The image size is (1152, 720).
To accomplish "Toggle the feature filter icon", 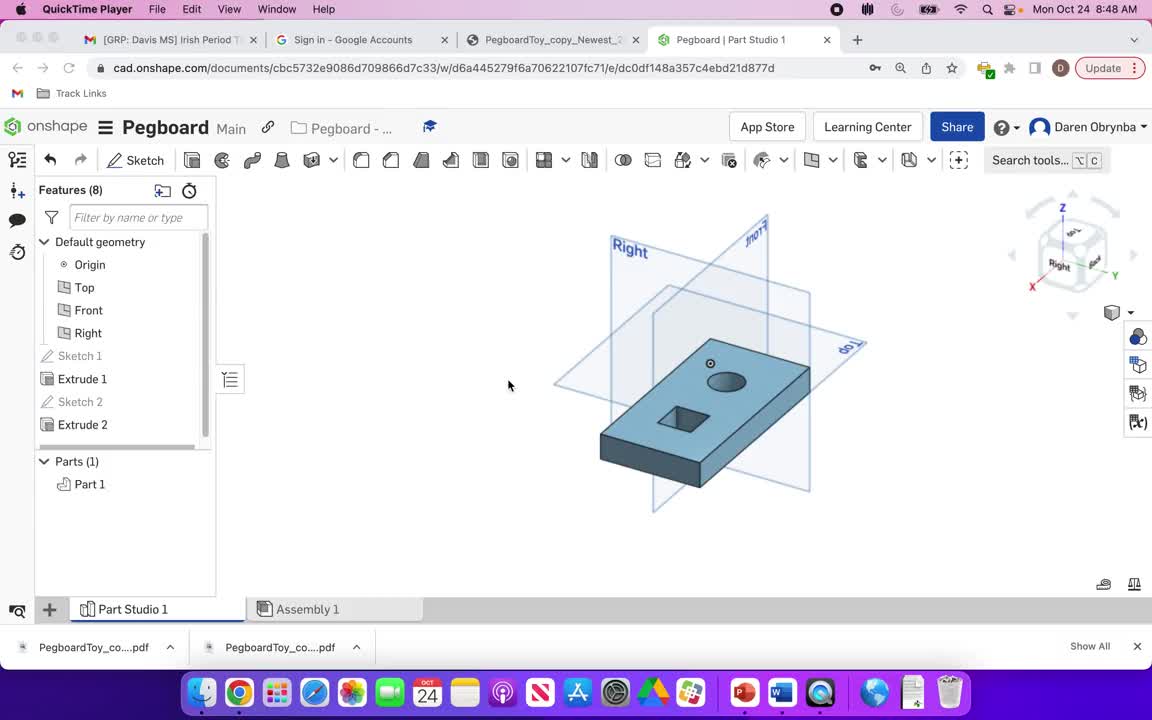I will 51,217.
